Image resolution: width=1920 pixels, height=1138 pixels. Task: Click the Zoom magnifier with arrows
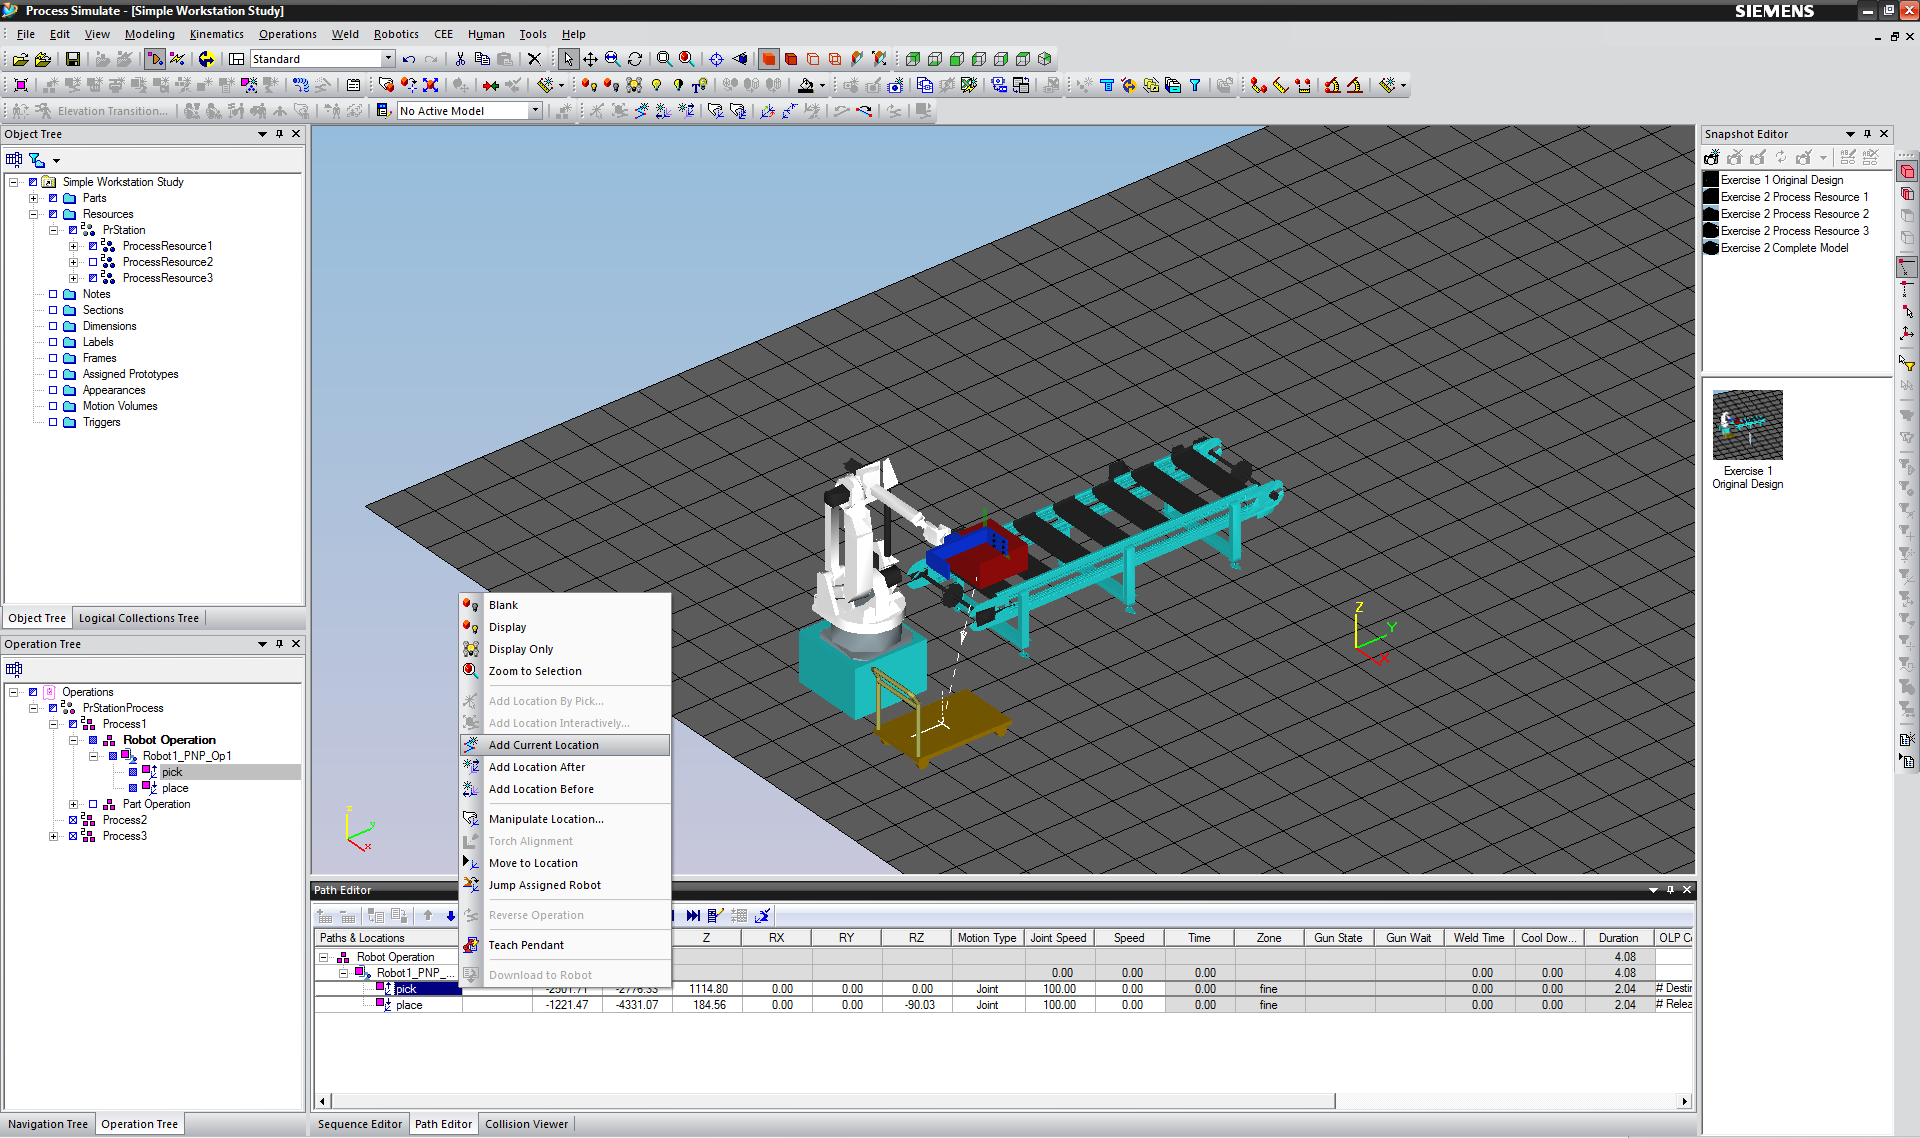pyautogui.click(x=612, y=59)
